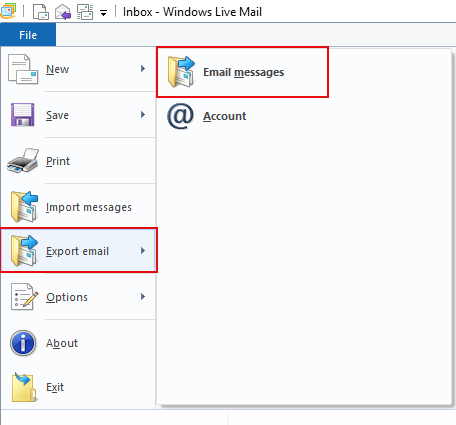
Task: Click the Email messages export icon
Action: [x=181, y=72]
